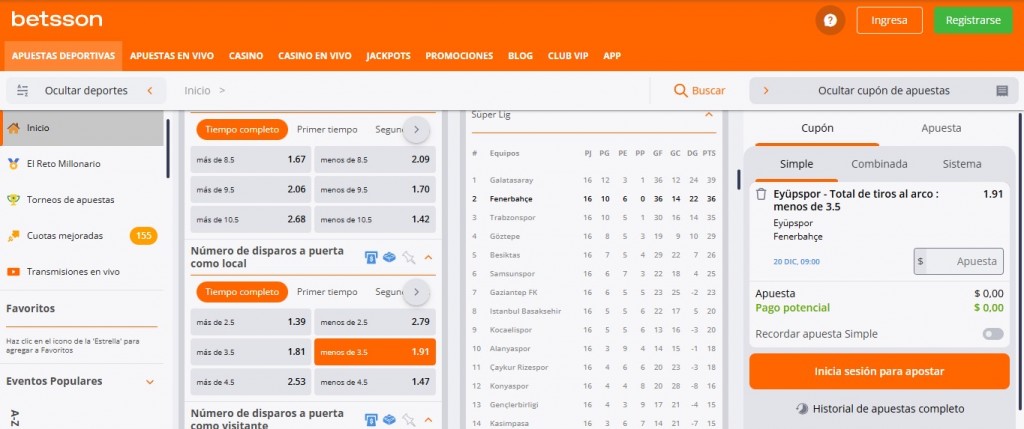The image size is (1024, 429).
Task: Open El Reto Millonario from sidebar
Action: coord(63,163)
